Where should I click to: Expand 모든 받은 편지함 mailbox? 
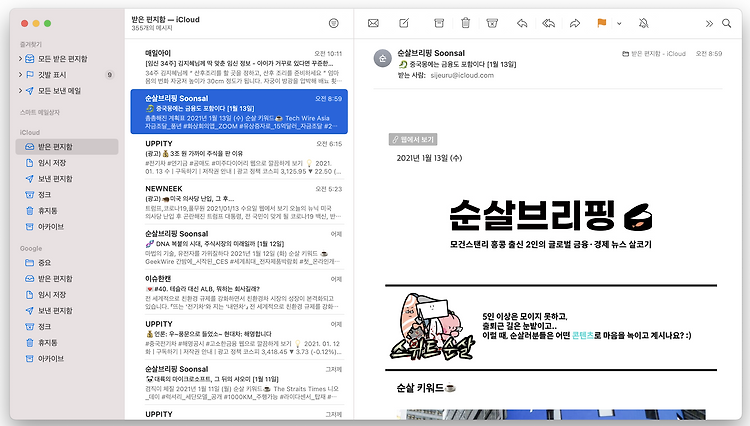[20, 59]
